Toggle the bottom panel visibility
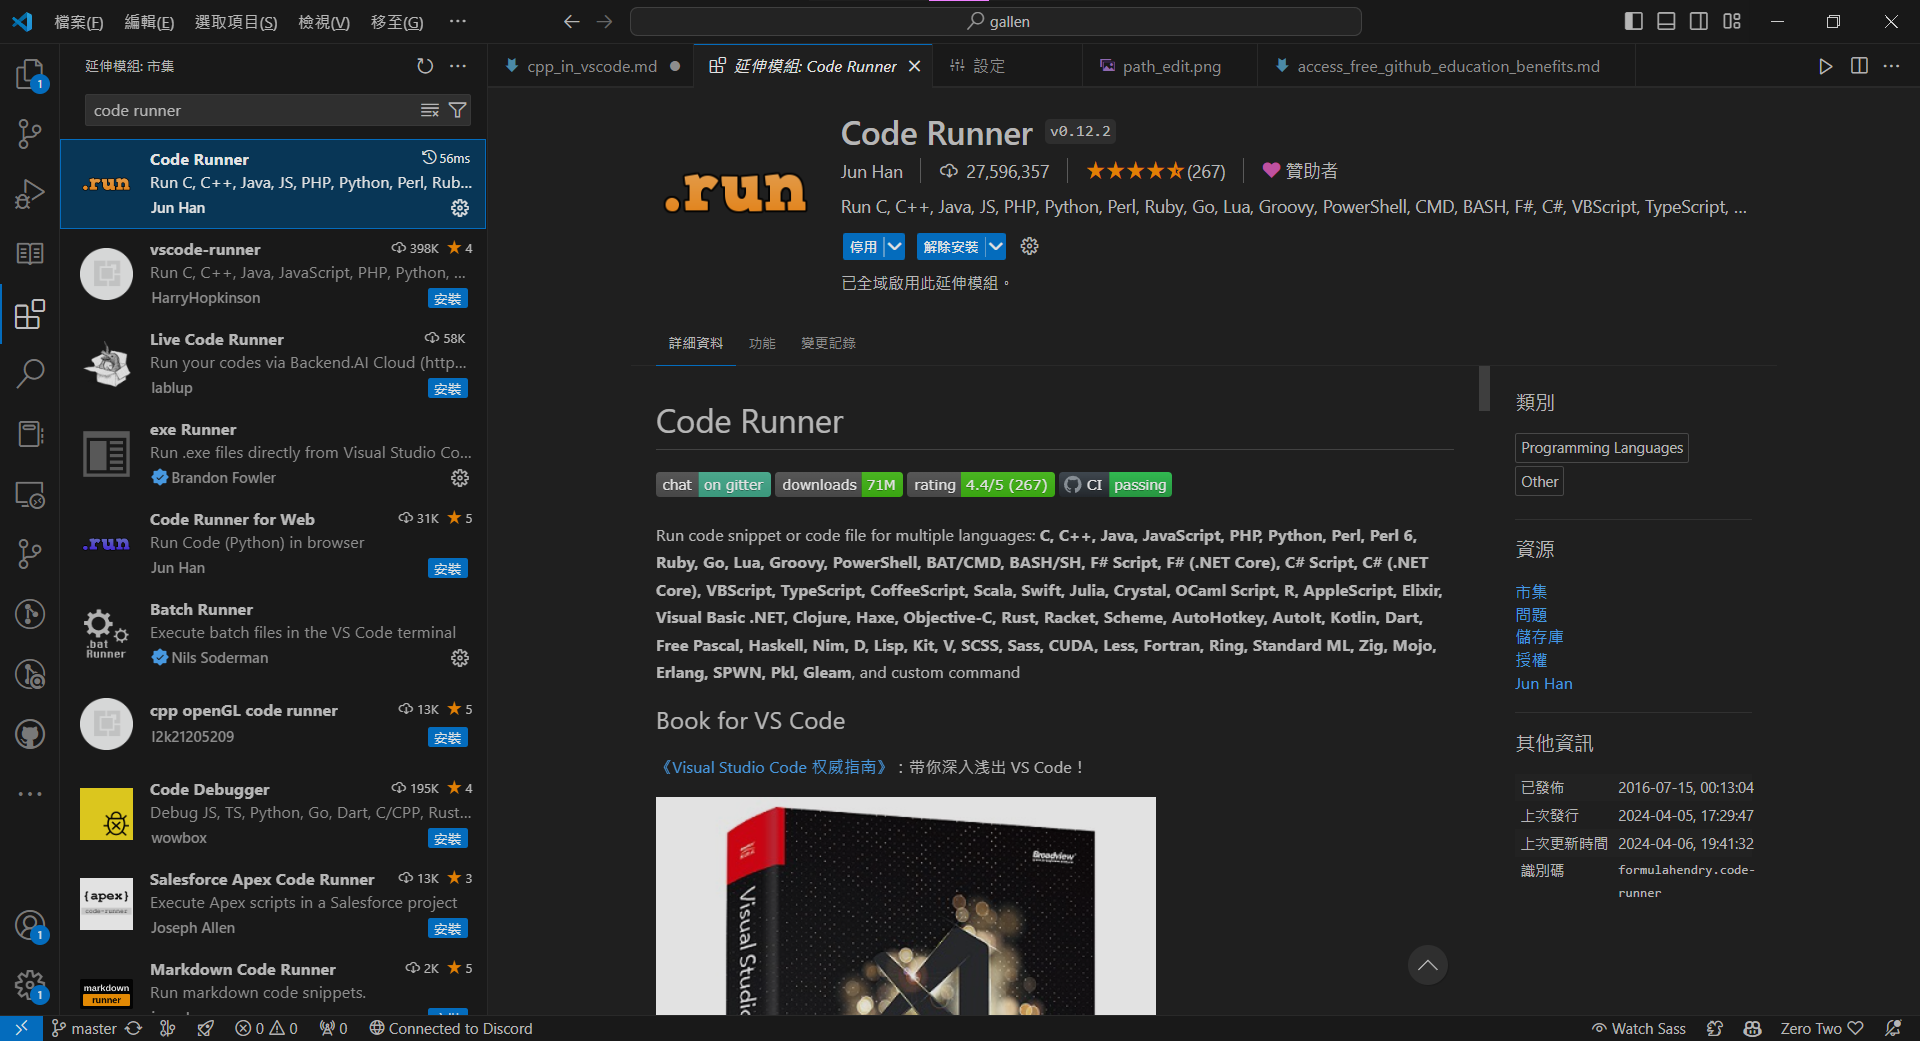Image resolution: width=1920 pixels, height=1041 pixels. (x=1666, y=20)
